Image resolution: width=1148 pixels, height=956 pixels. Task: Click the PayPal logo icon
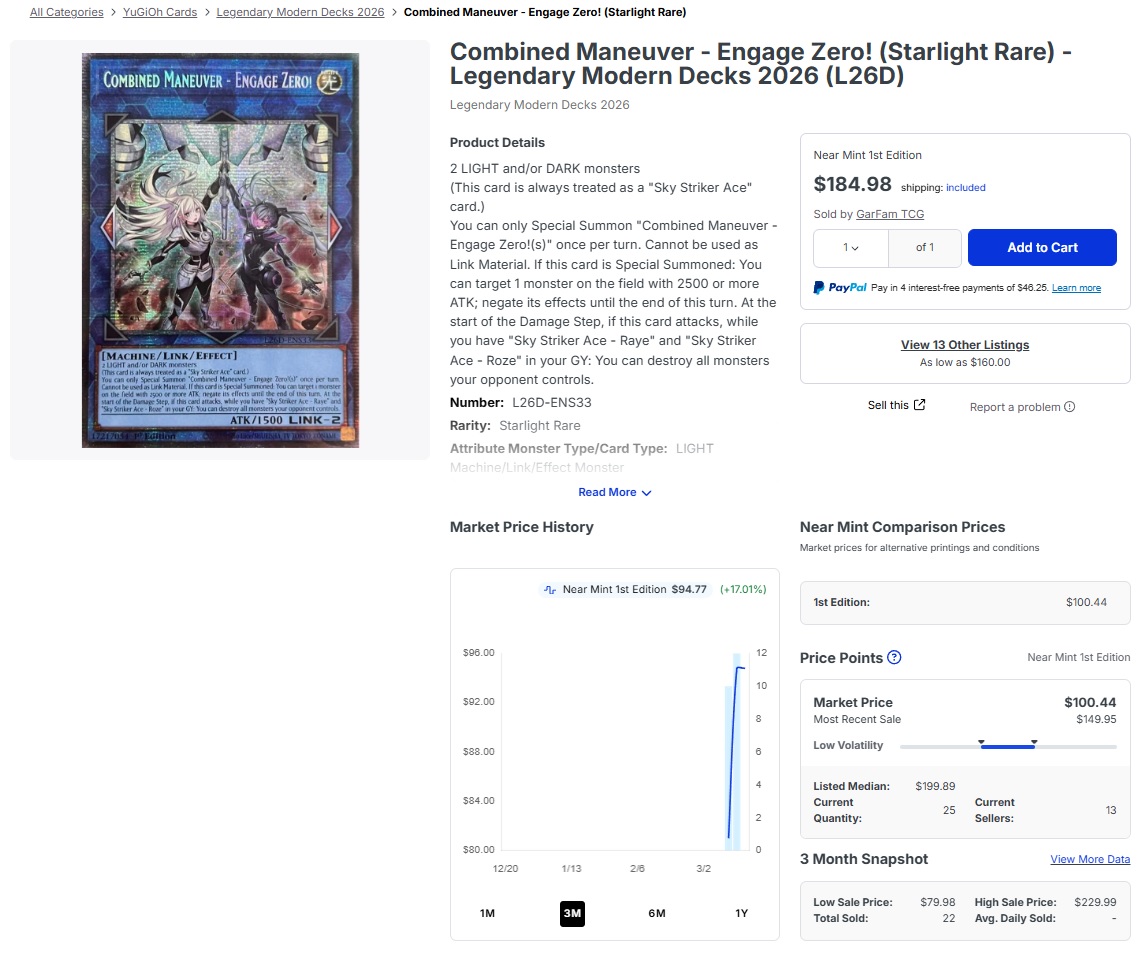coord(840,288)
